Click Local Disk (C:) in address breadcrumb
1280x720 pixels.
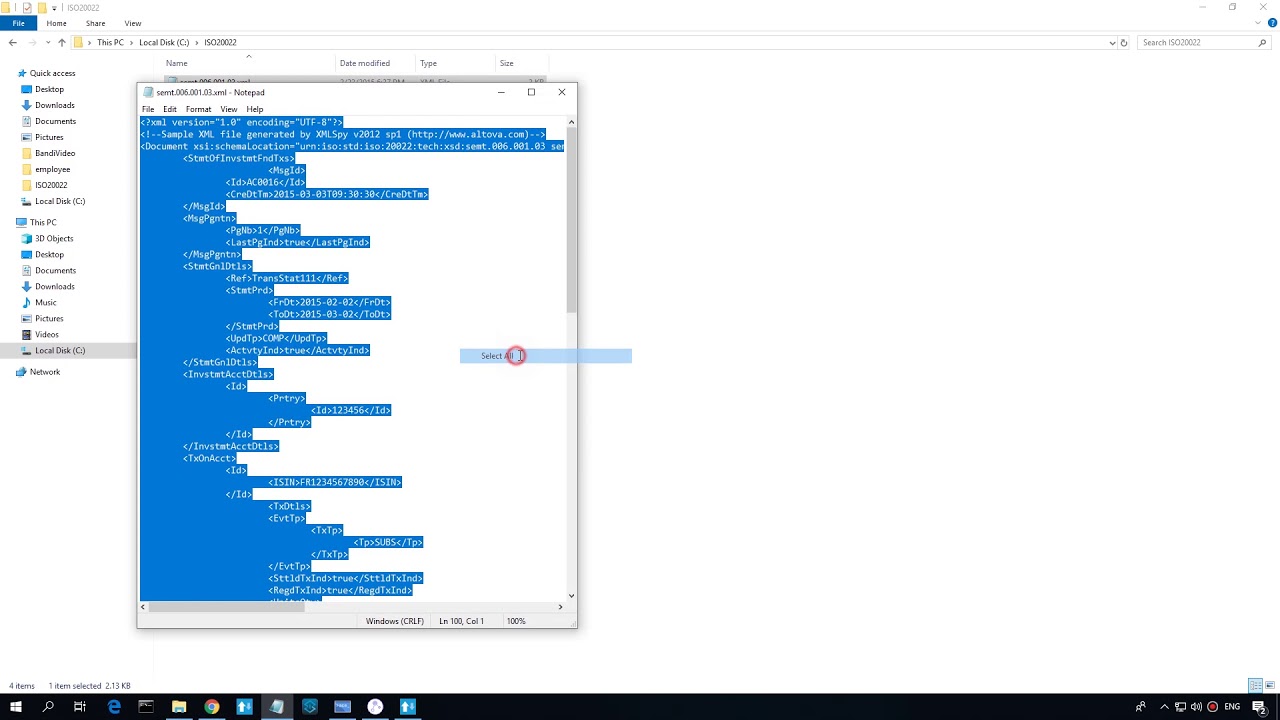click(x=164, y=43)
